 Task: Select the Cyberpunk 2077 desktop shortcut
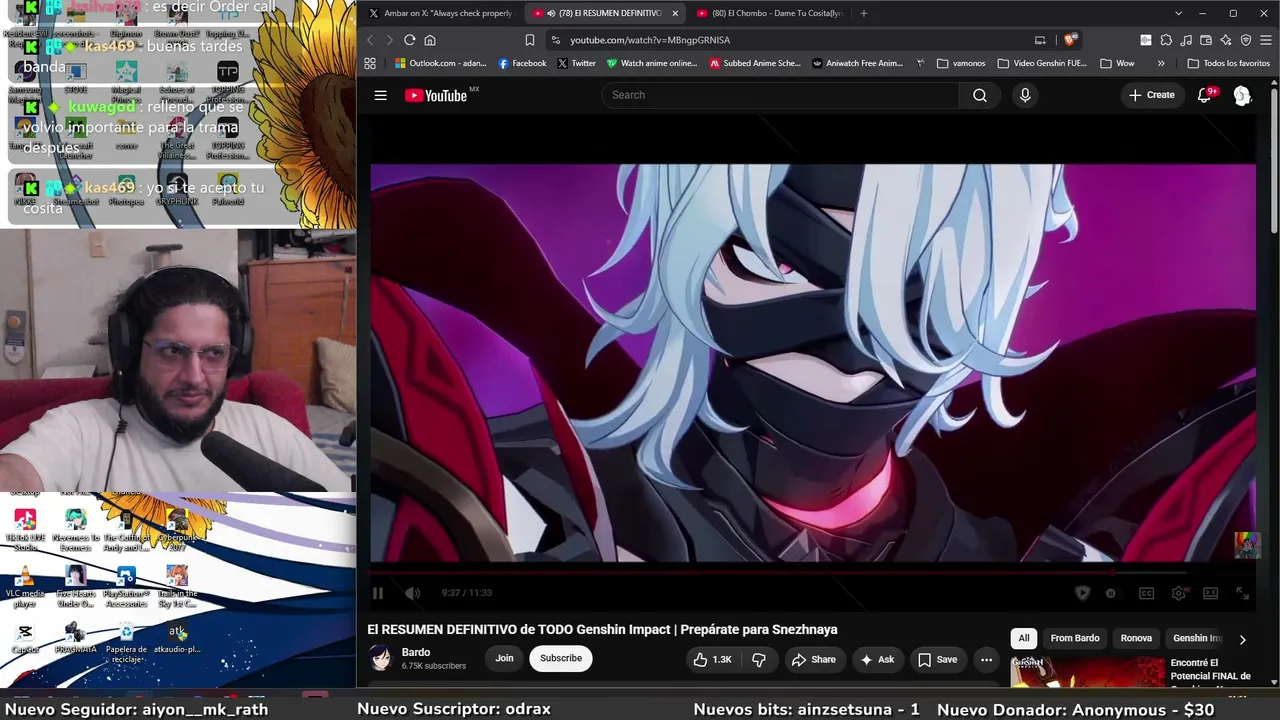[x=177, y=530]
